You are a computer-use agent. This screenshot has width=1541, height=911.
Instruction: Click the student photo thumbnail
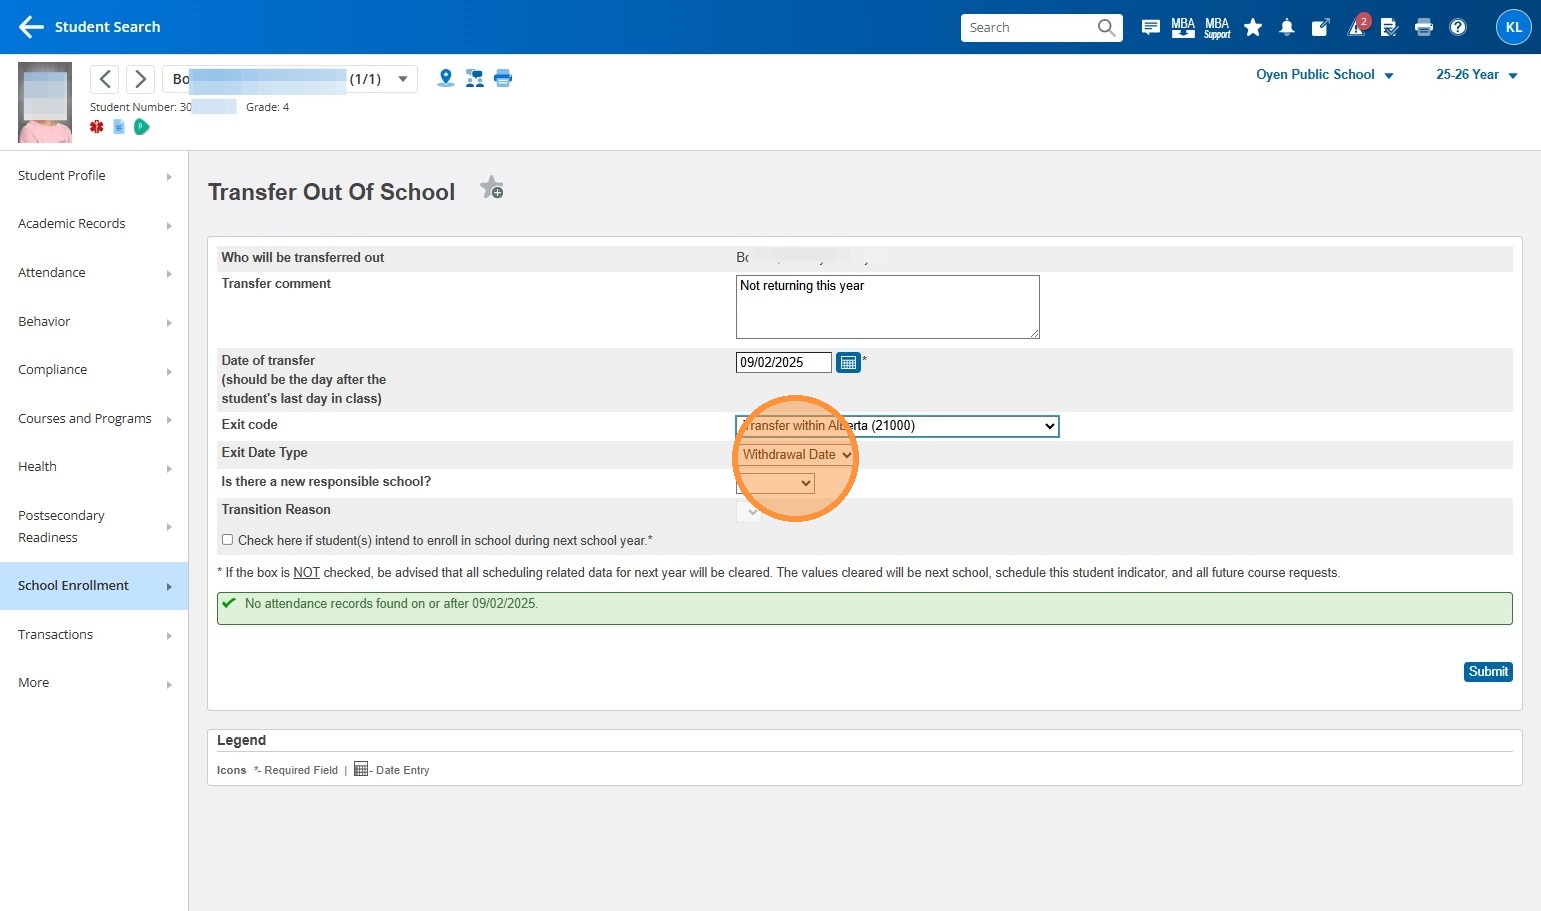tap(45, 102)
